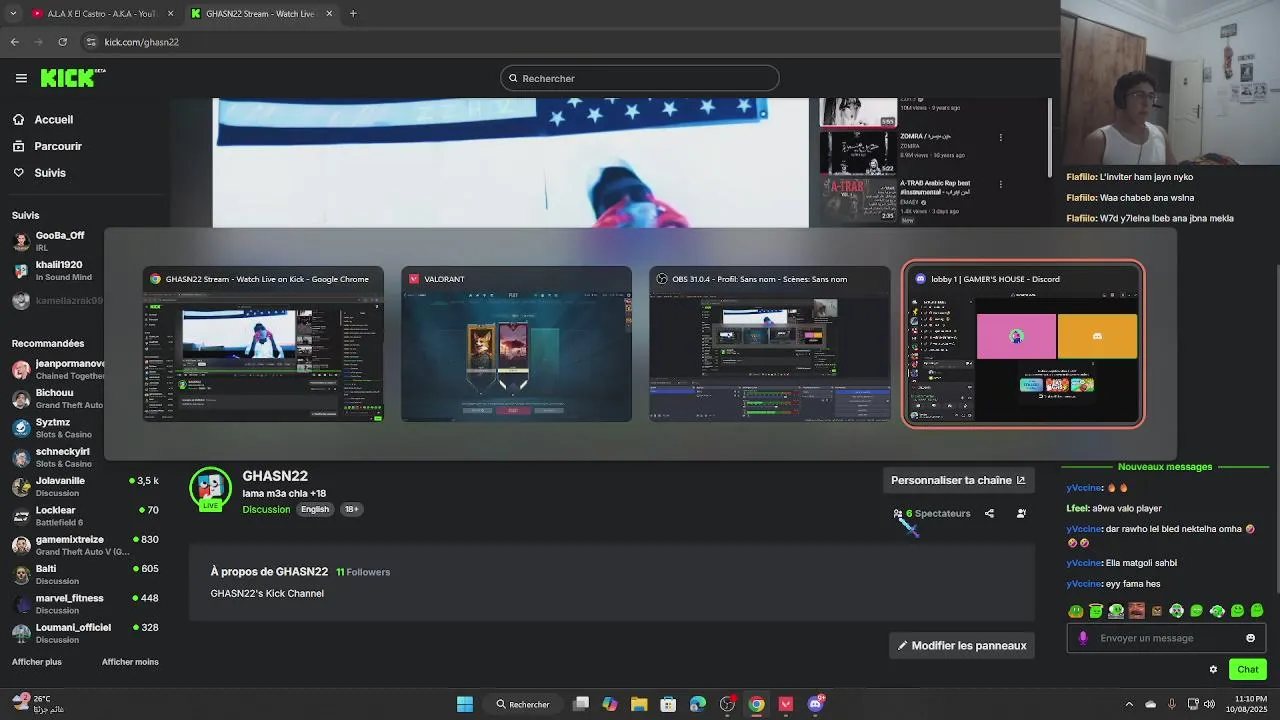This screenshot has width=1280, height=720.
Task: Open the Windows Start menu
Action: [x=465, y=704]
